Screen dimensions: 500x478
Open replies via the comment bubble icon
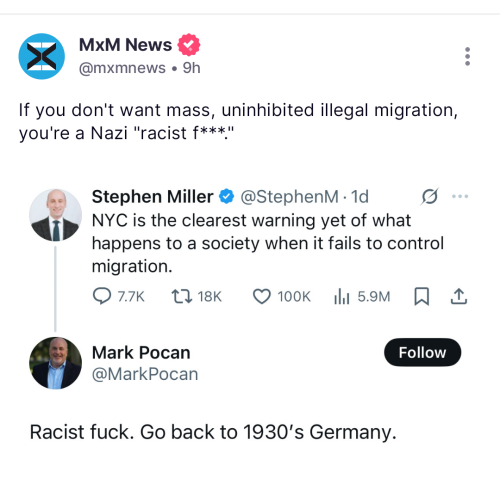pos(102,296)
